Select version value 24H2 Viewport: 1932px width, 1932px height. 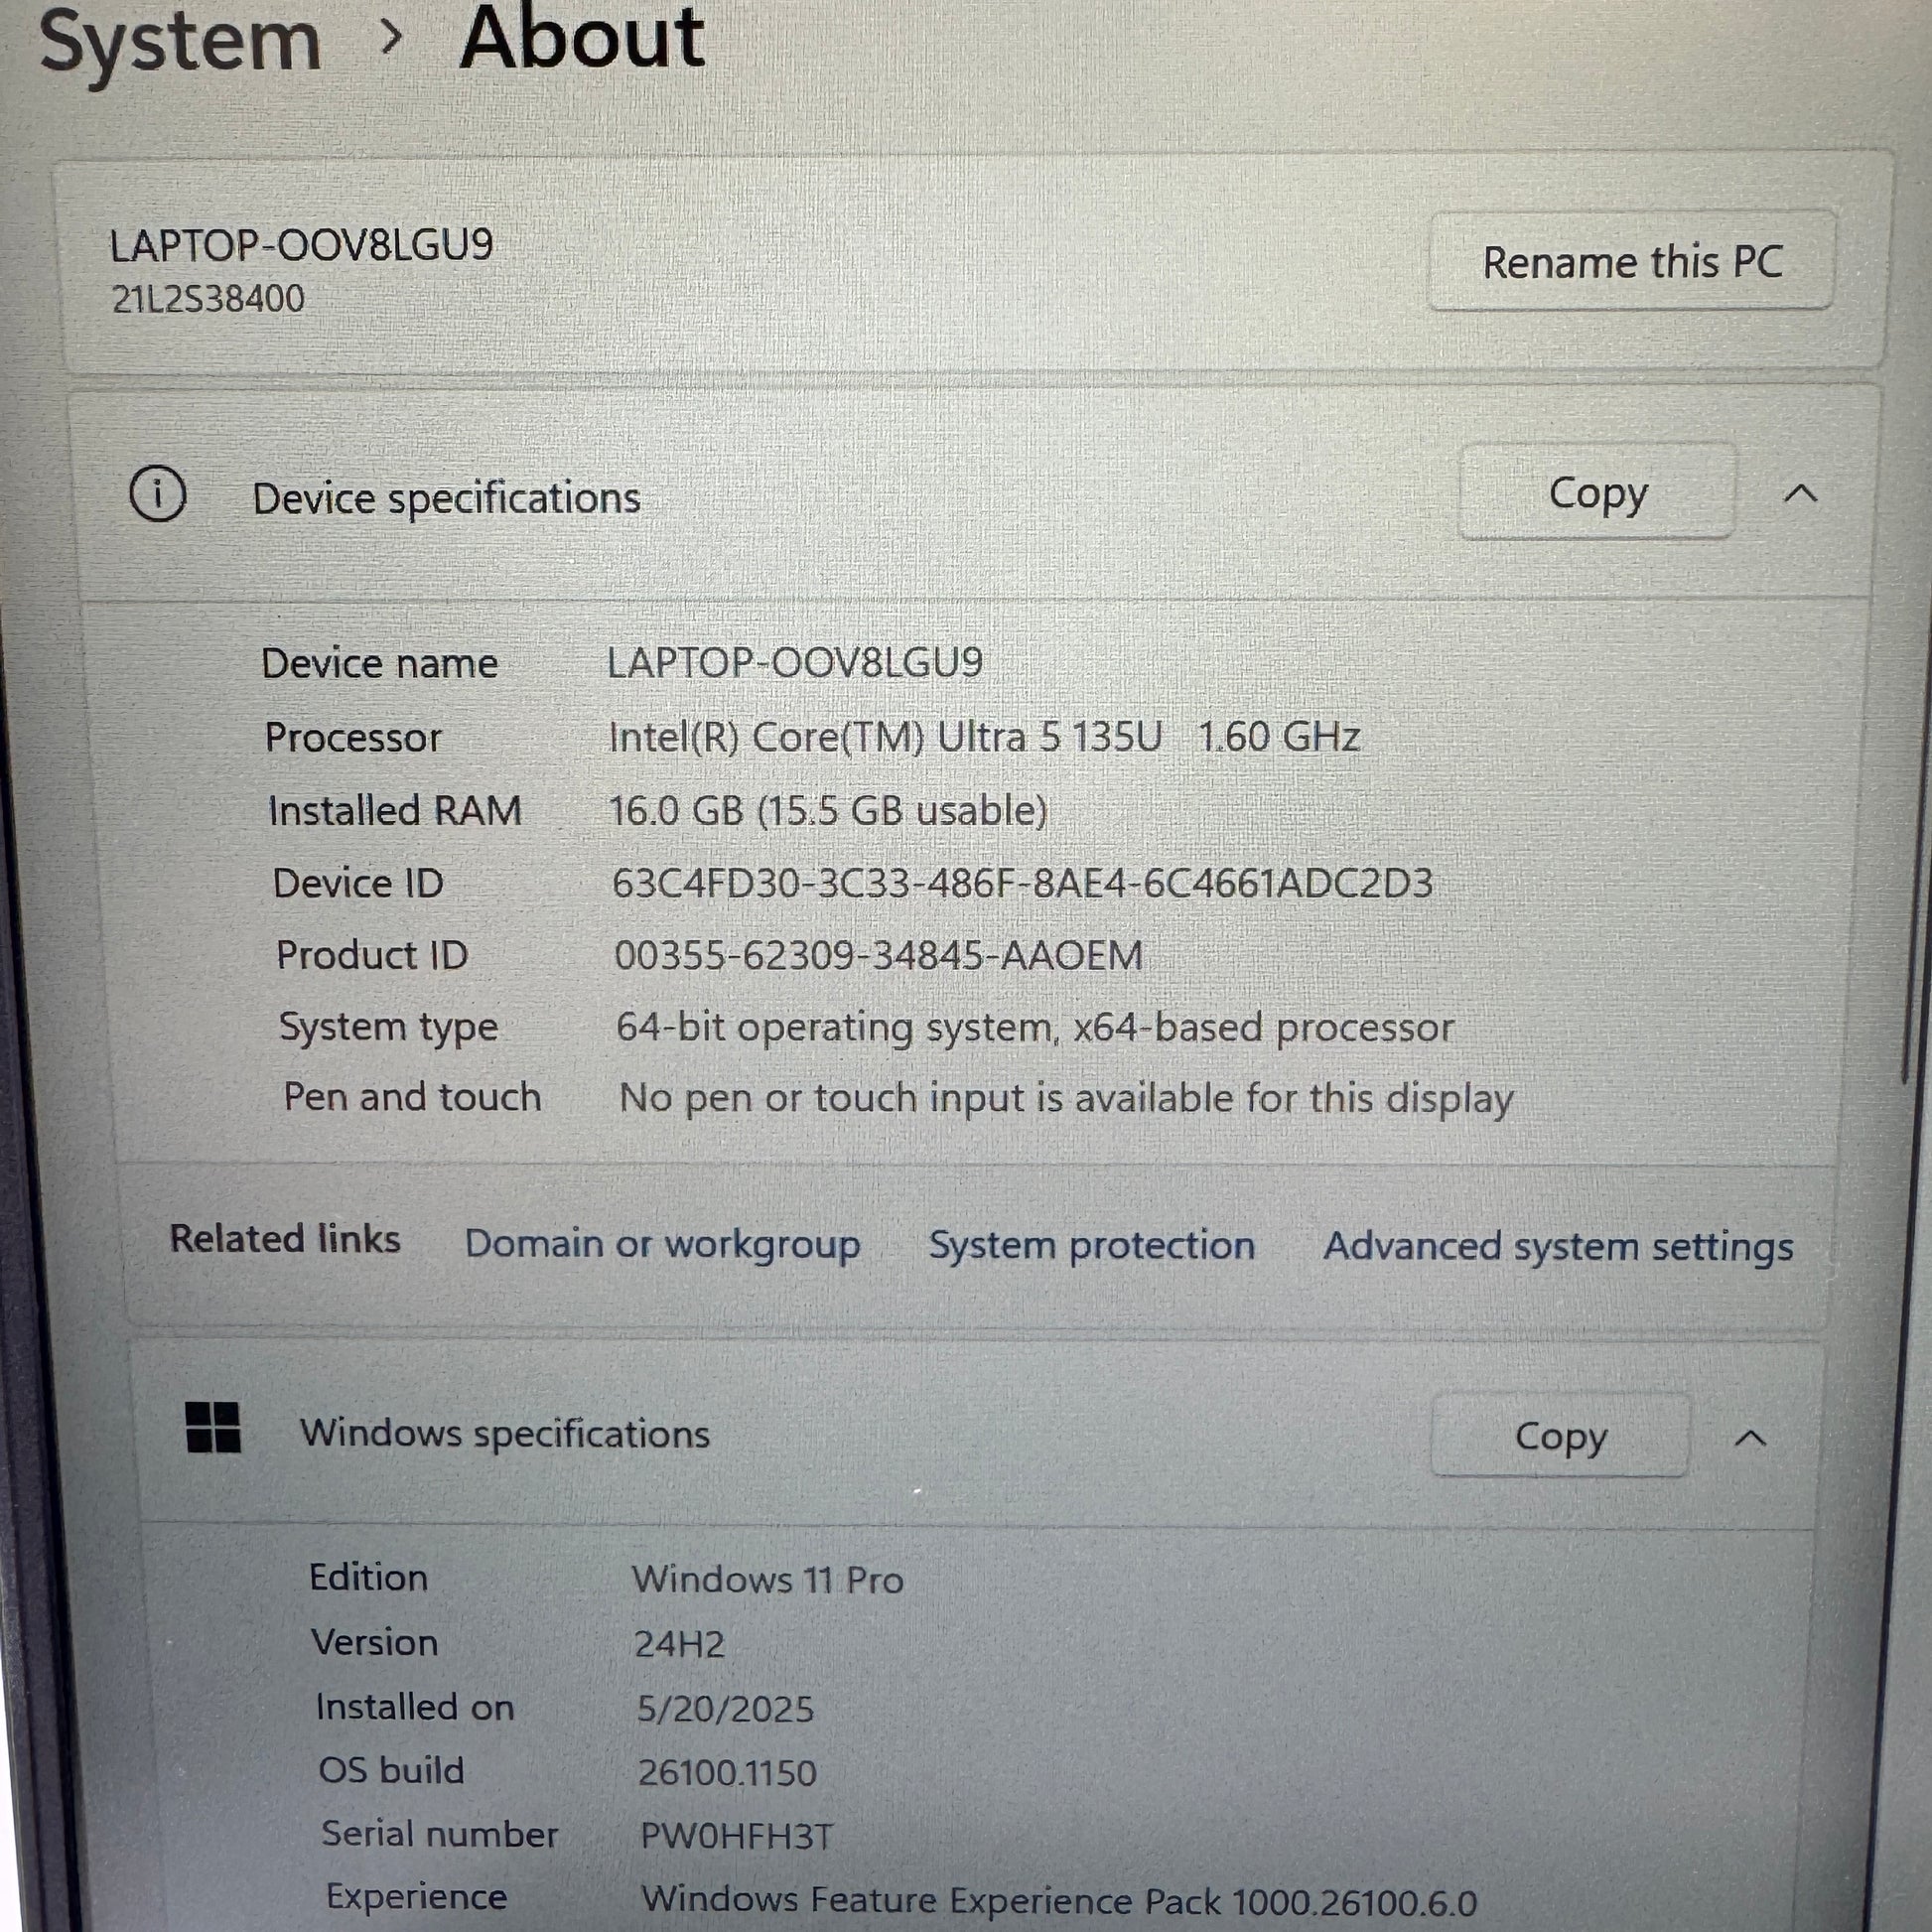[679, 1644]
